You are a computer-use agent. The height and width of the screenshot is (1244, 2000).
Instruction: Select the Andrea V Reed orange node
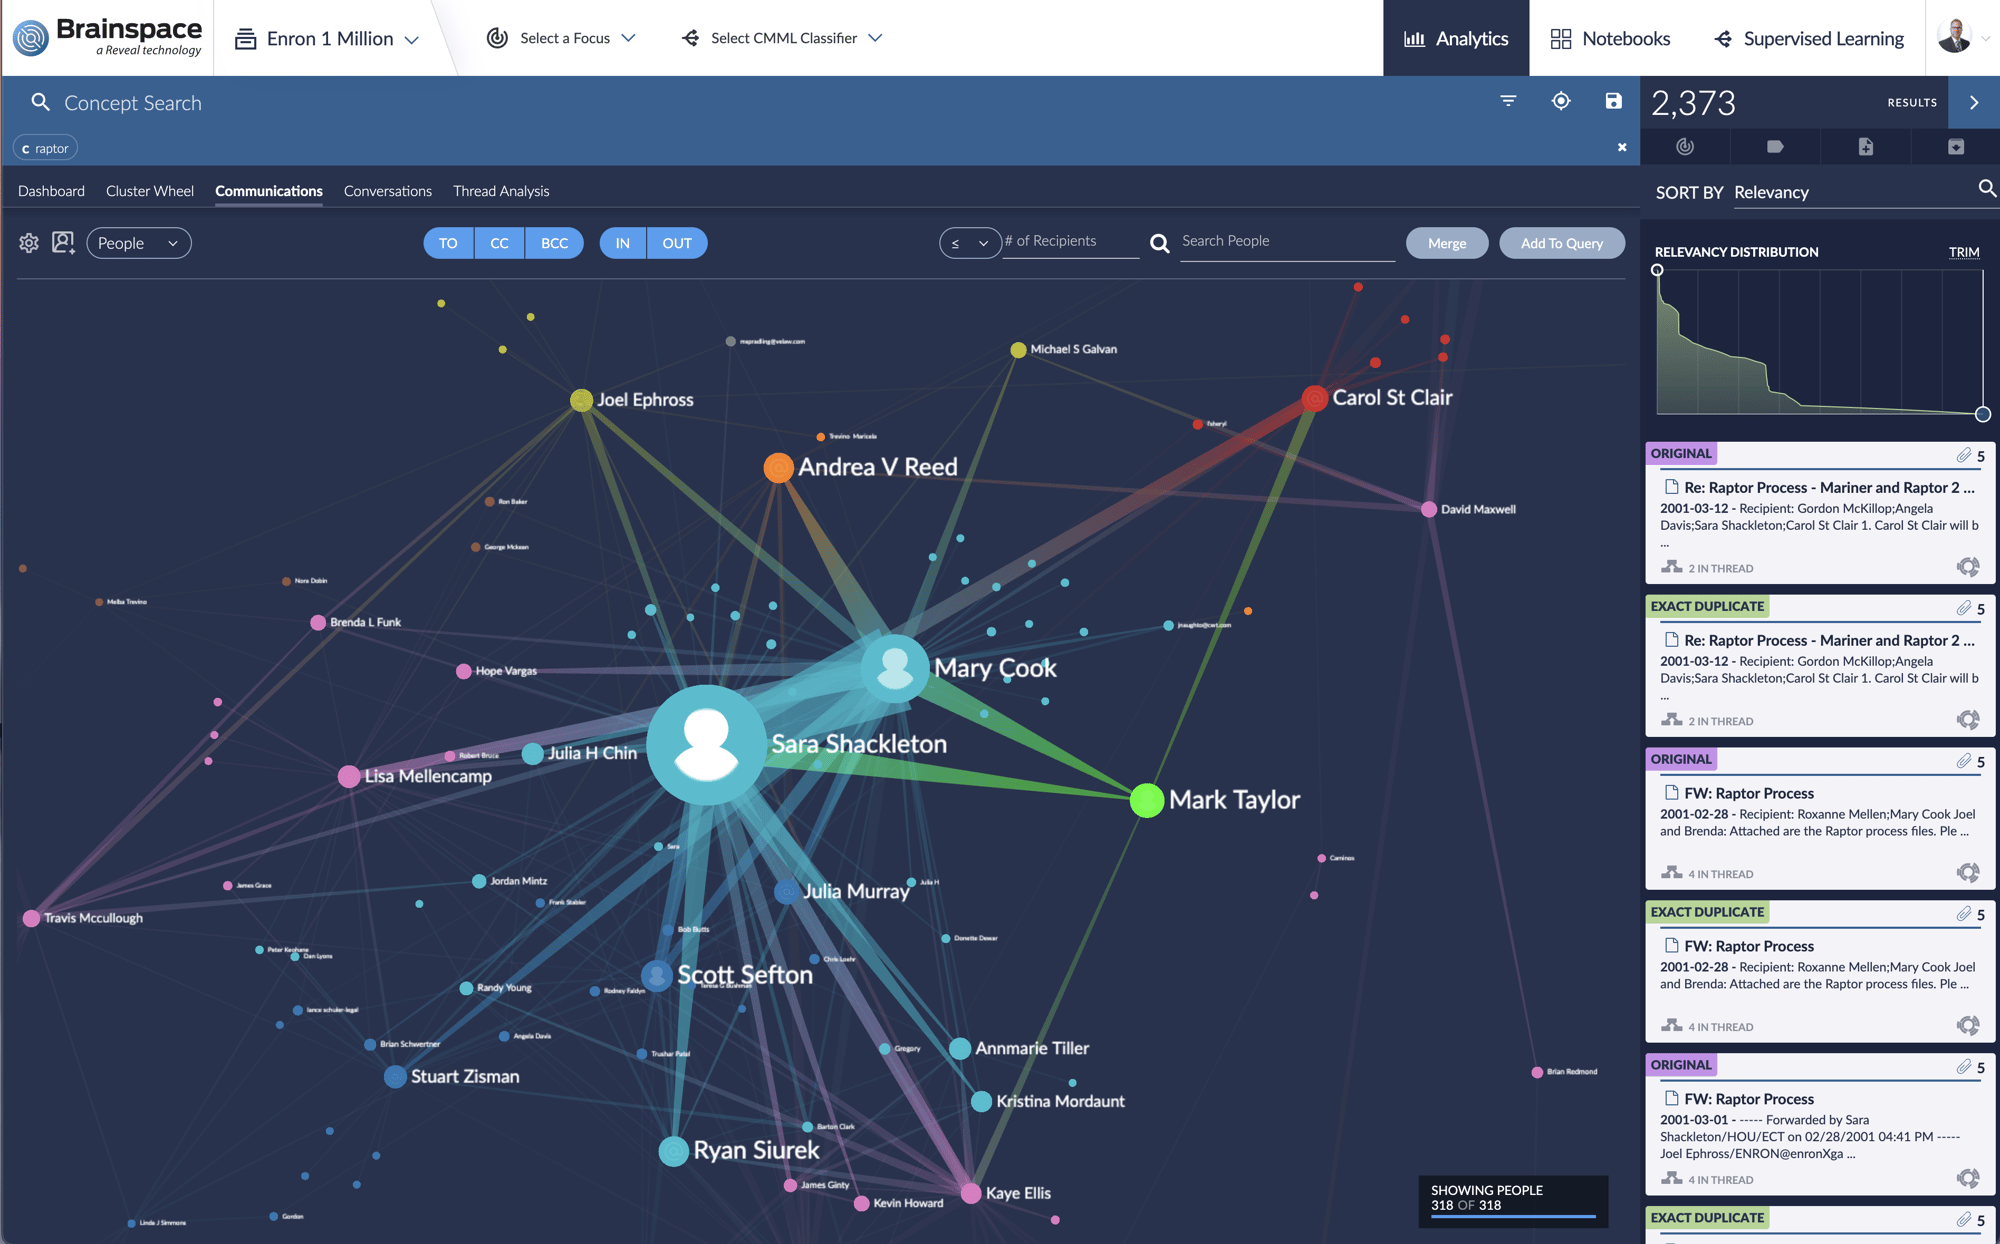coord(778,467)
